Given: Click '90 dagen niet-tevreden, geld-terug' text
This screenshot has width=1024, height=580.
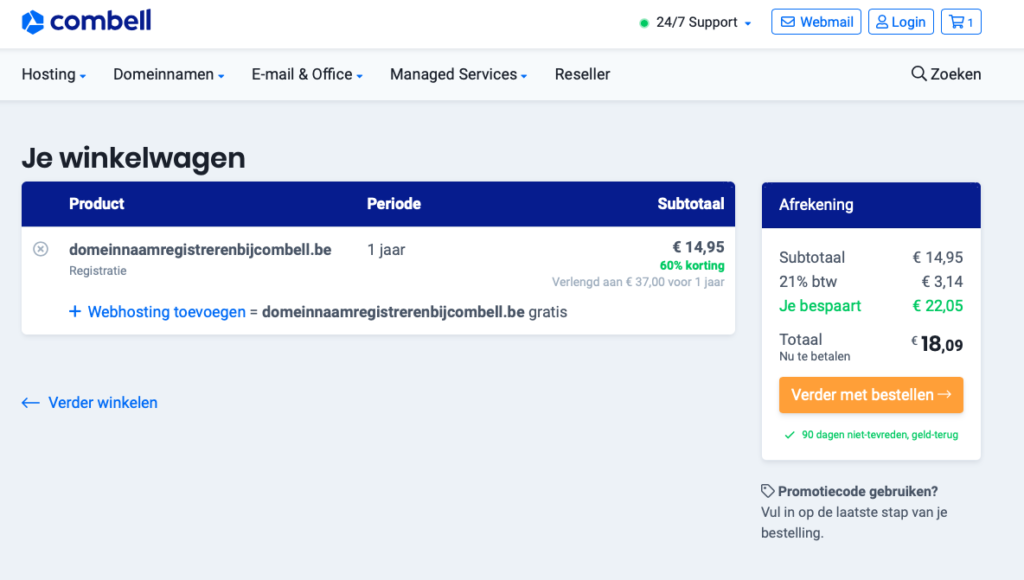Looking at the screenshot, I should point(880,434).
